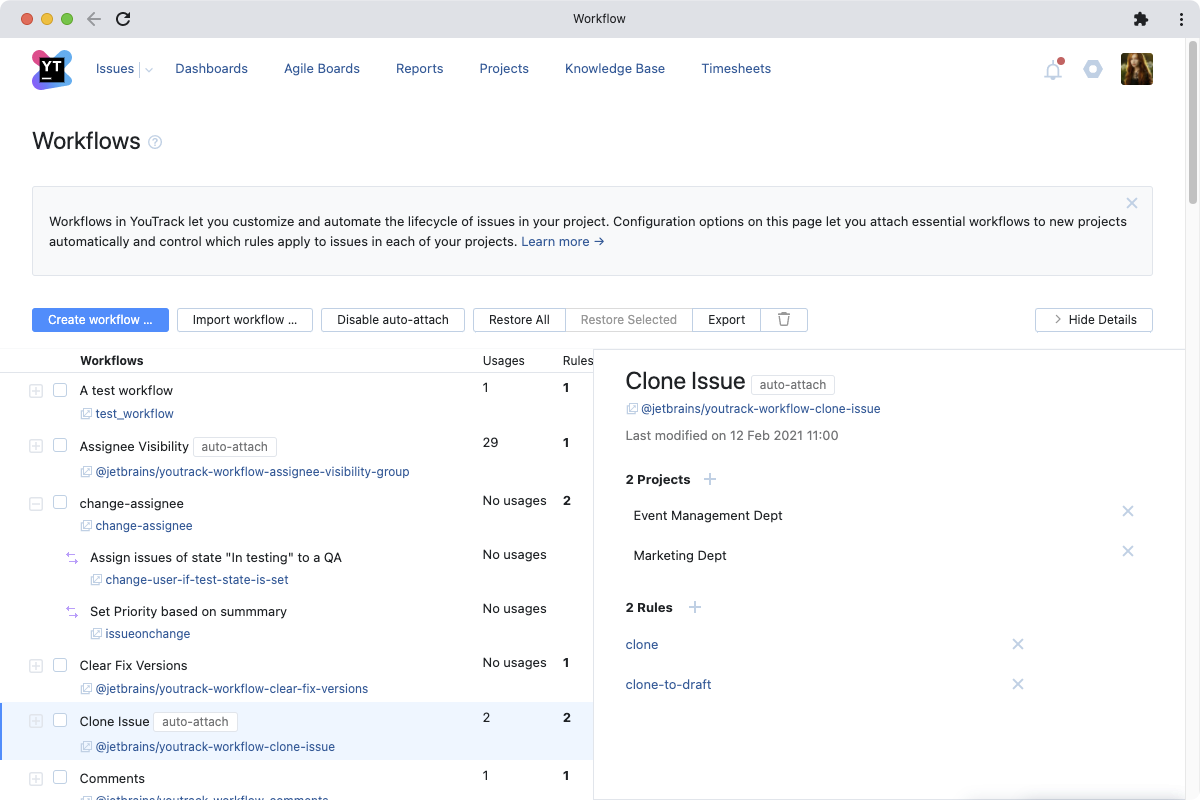The width and height of the screenshot is (1200, 800).
Task: Click Restore All button
Action: pos(519,320)
